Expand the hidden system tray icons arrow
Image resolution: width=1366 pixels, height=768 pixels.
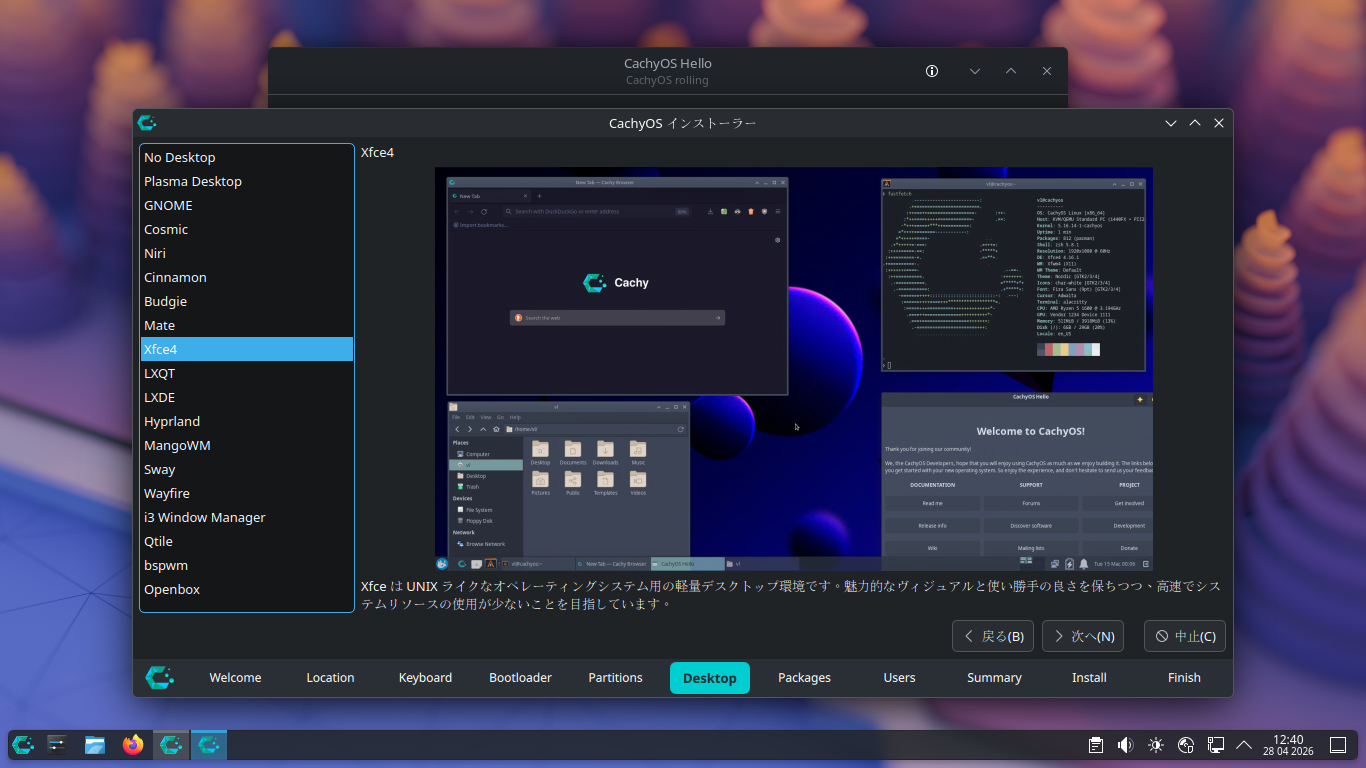click(x=1244, y=745)
